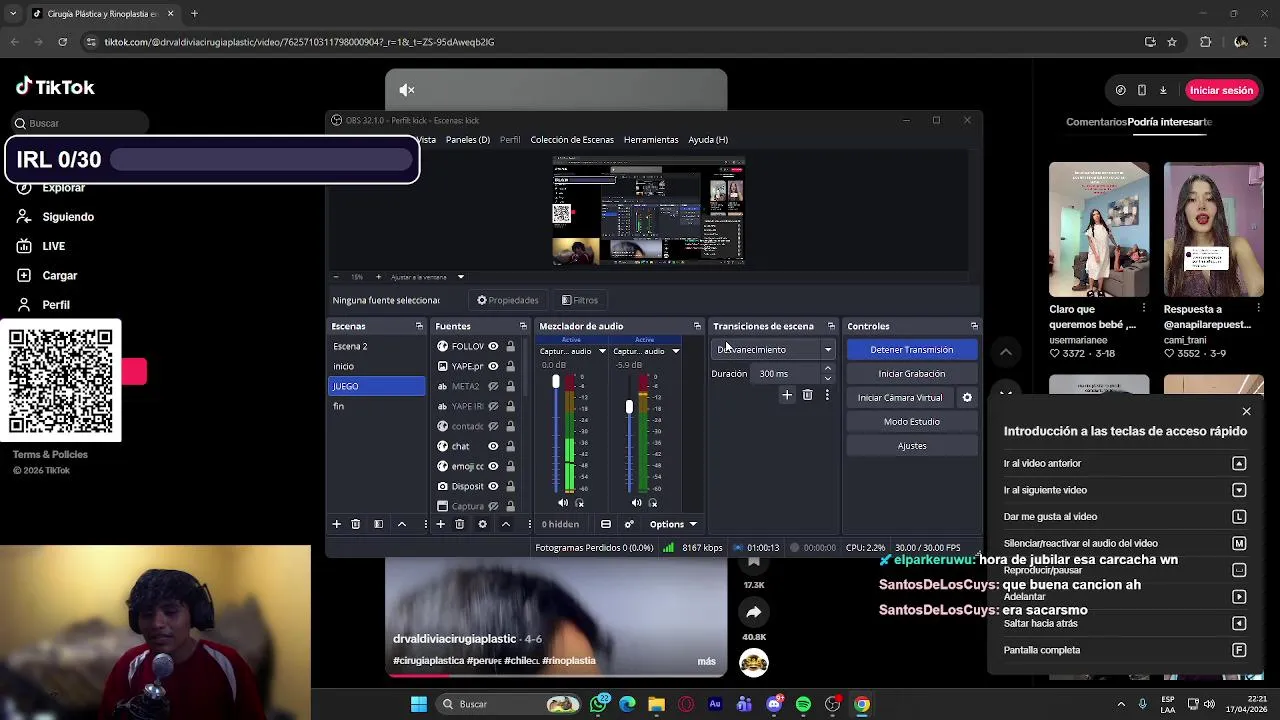Undock the Controles panel
1280x720 pixels.
pos(974,326)
